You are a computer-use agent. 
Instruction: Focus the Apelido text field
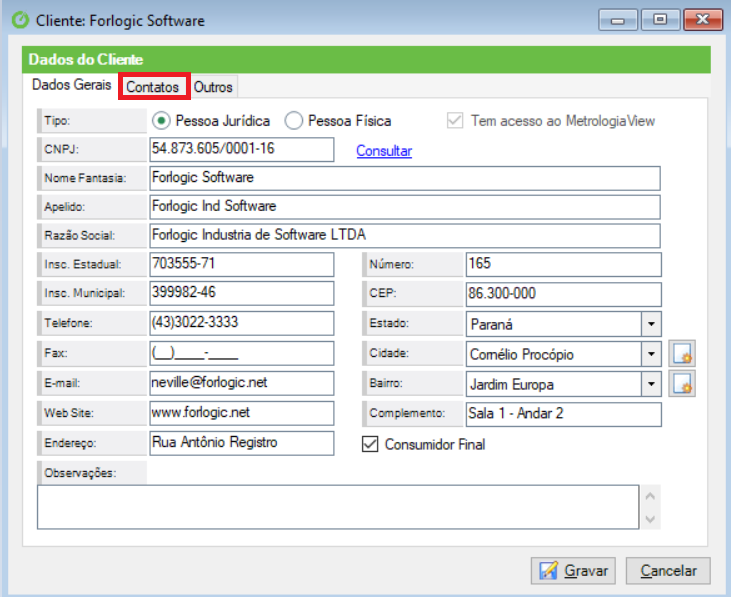click(x=405, y=207)
